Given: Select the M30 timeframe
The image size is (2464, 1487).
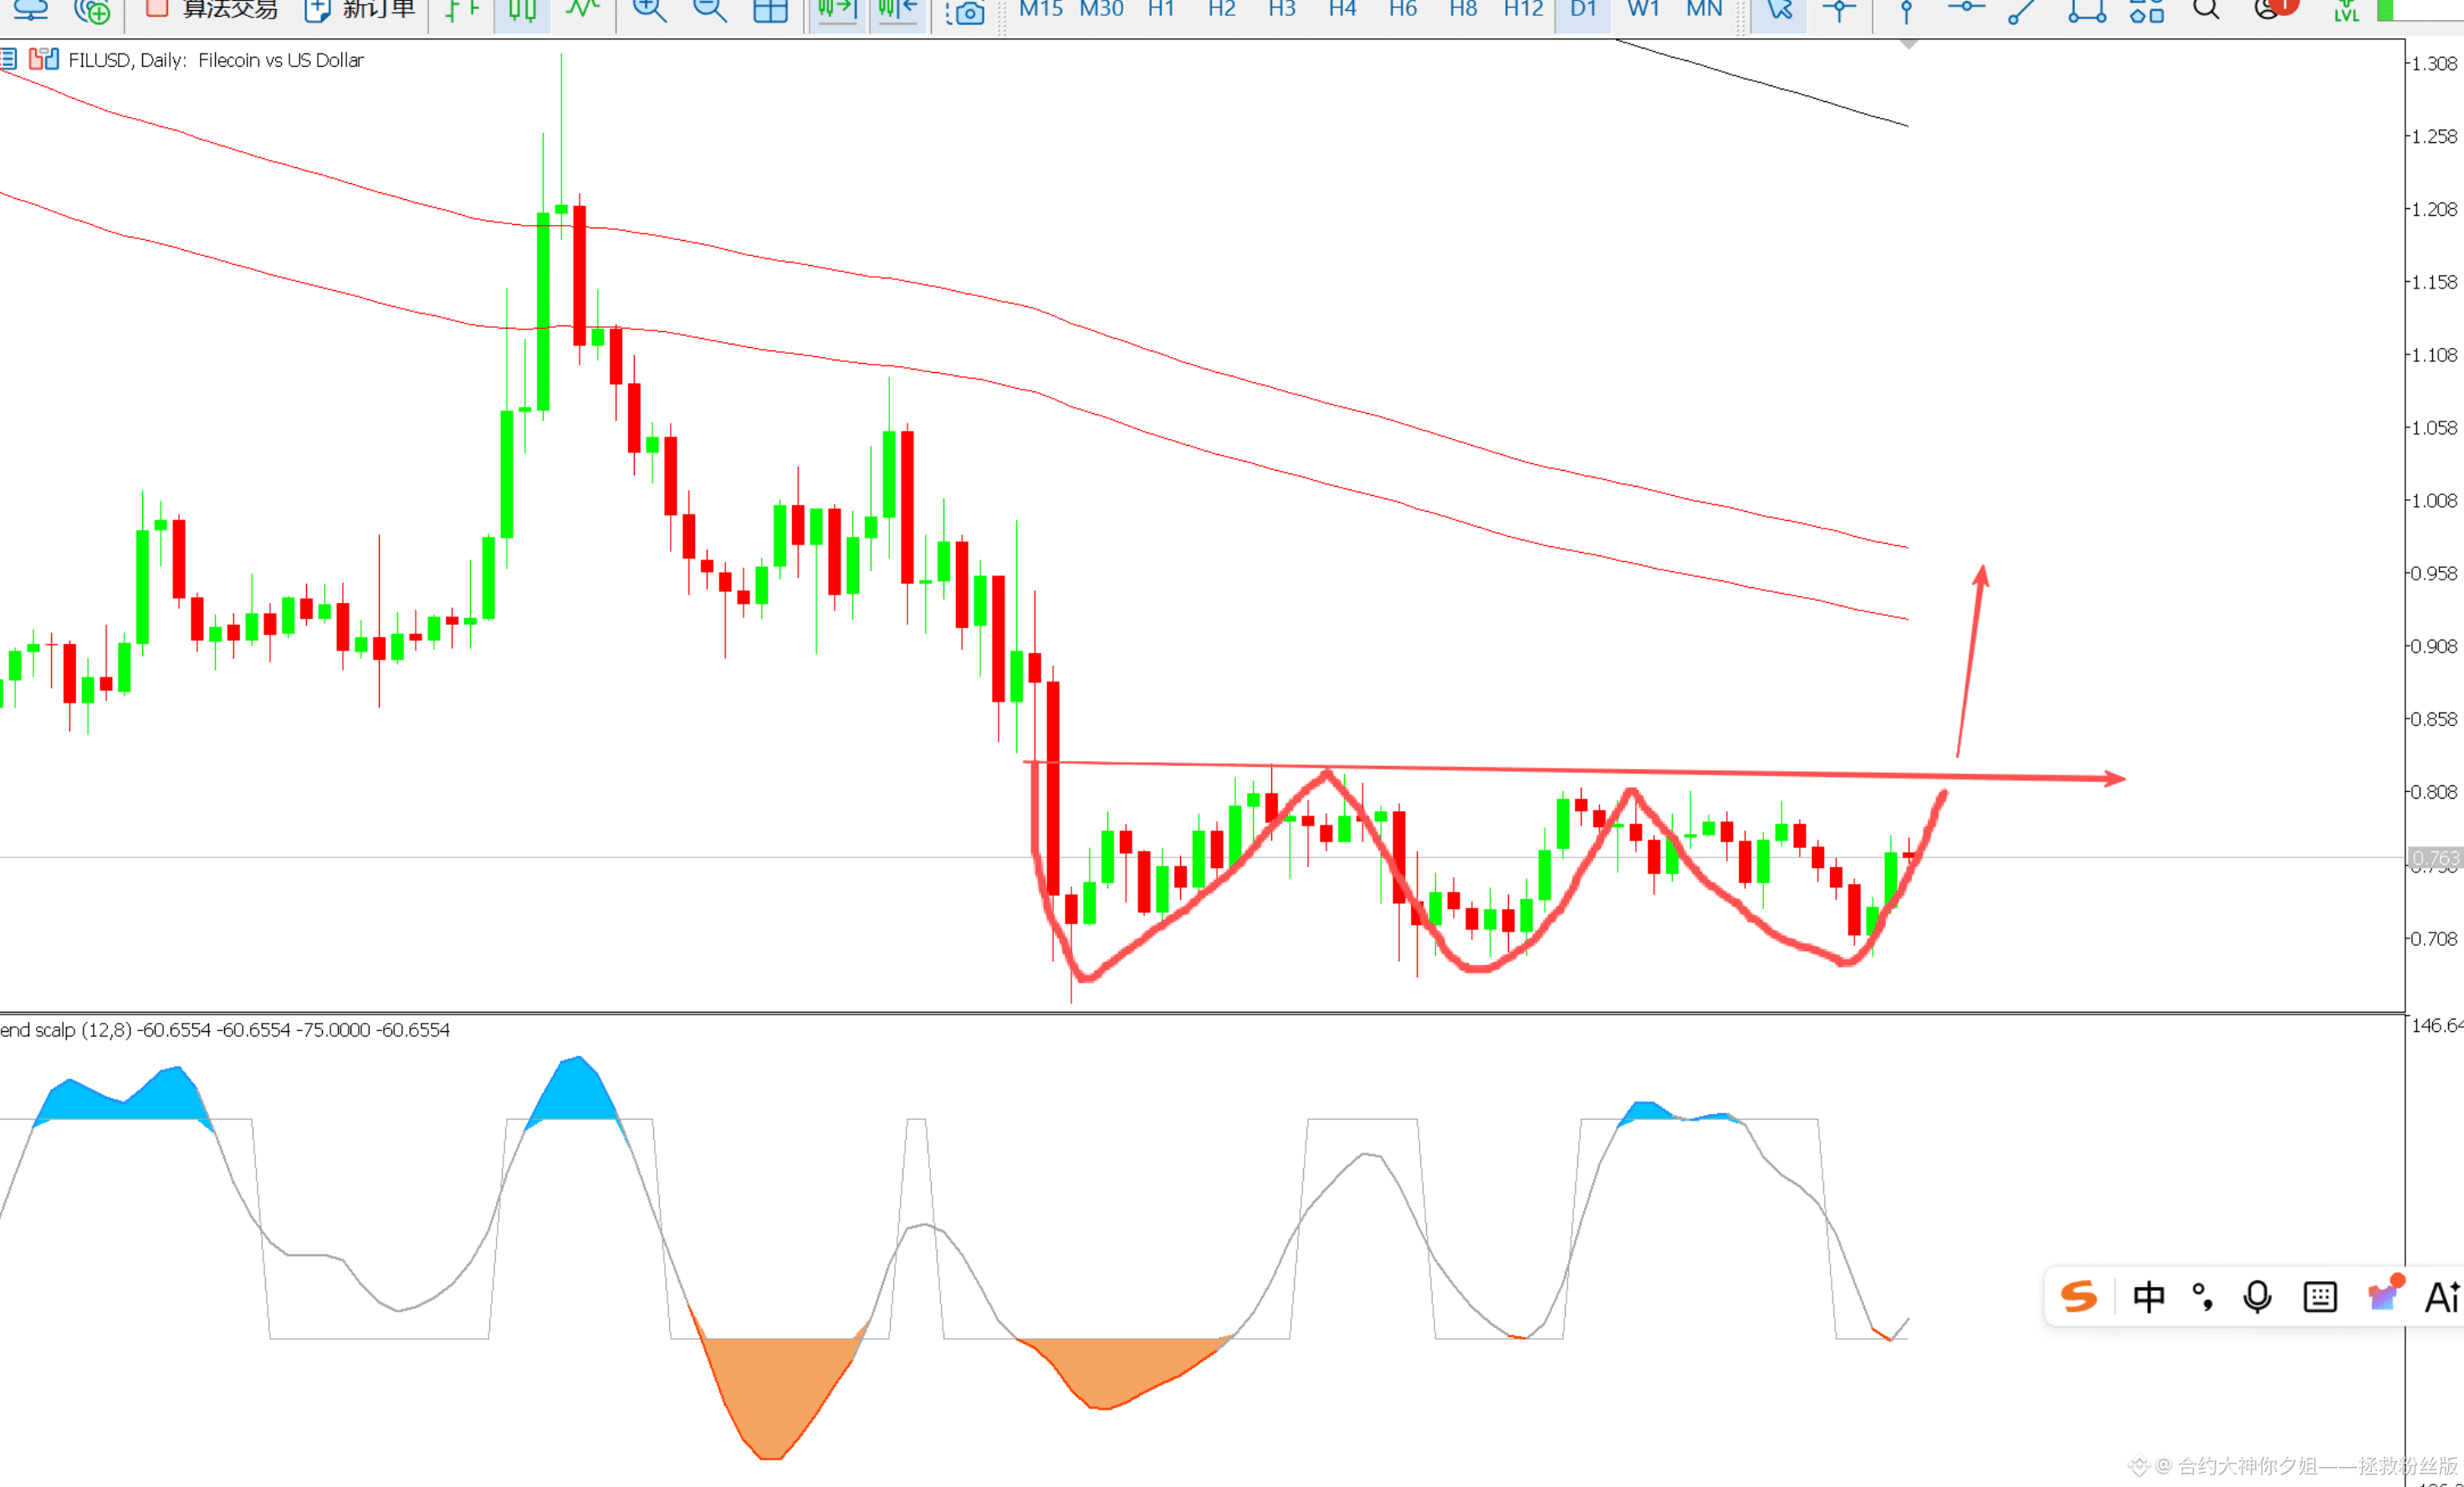Looking at the screenshot, I should click(x=1101, y=9).
